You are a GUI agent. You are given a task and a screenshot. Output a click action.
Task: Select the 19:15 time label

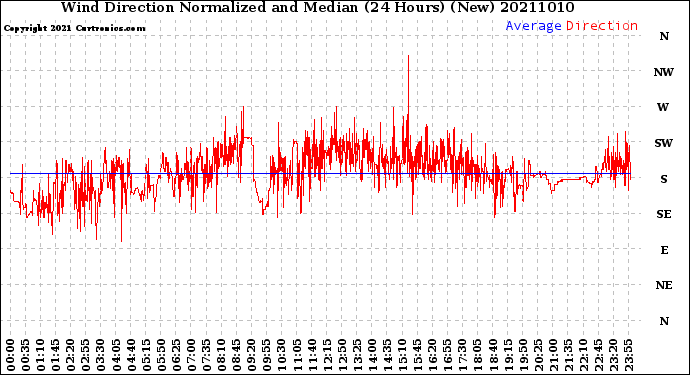508,355
